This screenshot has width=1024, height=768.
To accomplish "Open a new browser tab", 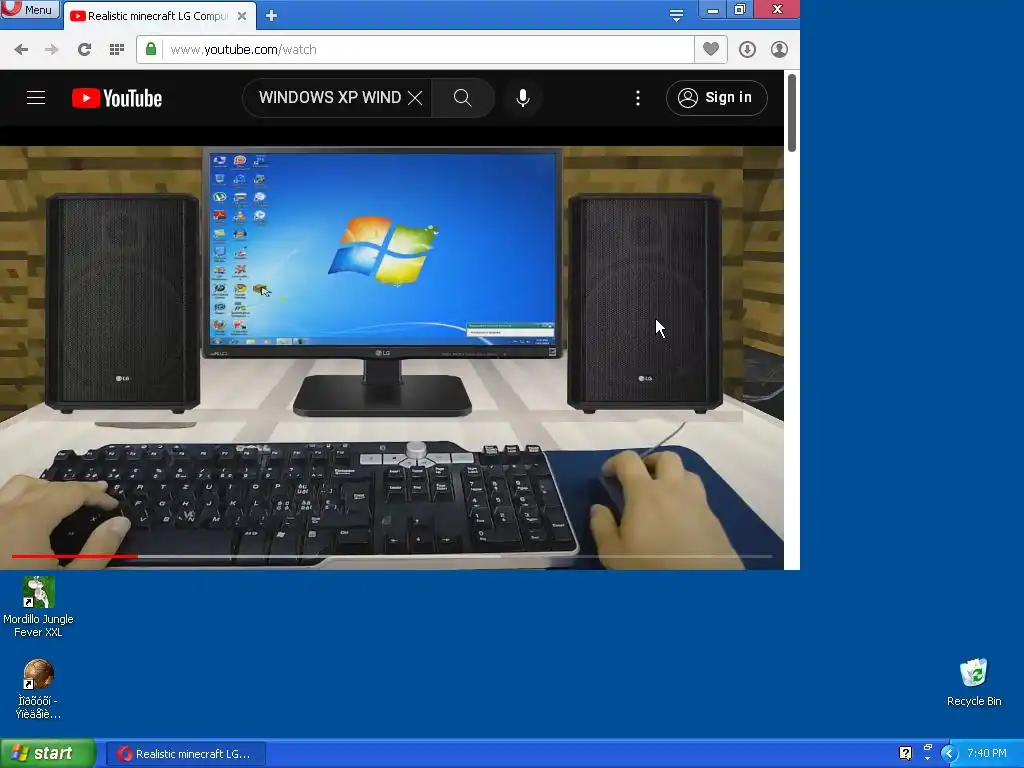I will (x=271, y=16).
